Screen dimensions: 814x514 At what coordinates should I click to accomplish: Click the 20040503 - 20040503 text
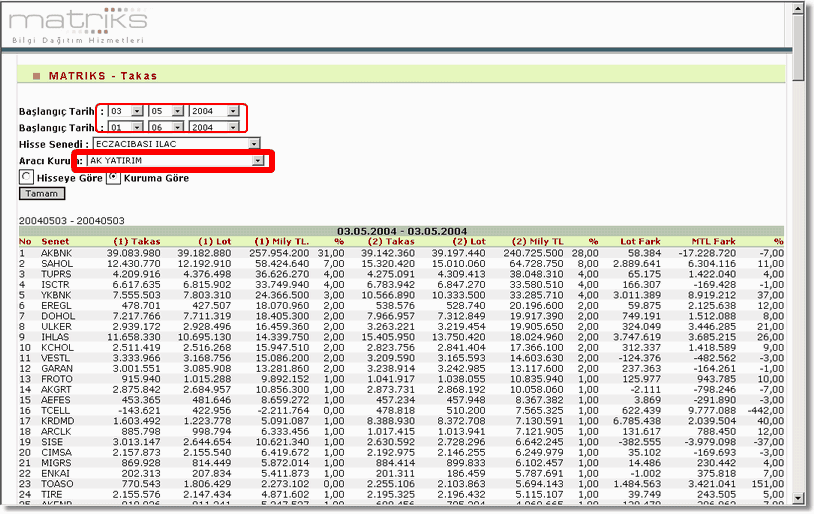[72, 221]
